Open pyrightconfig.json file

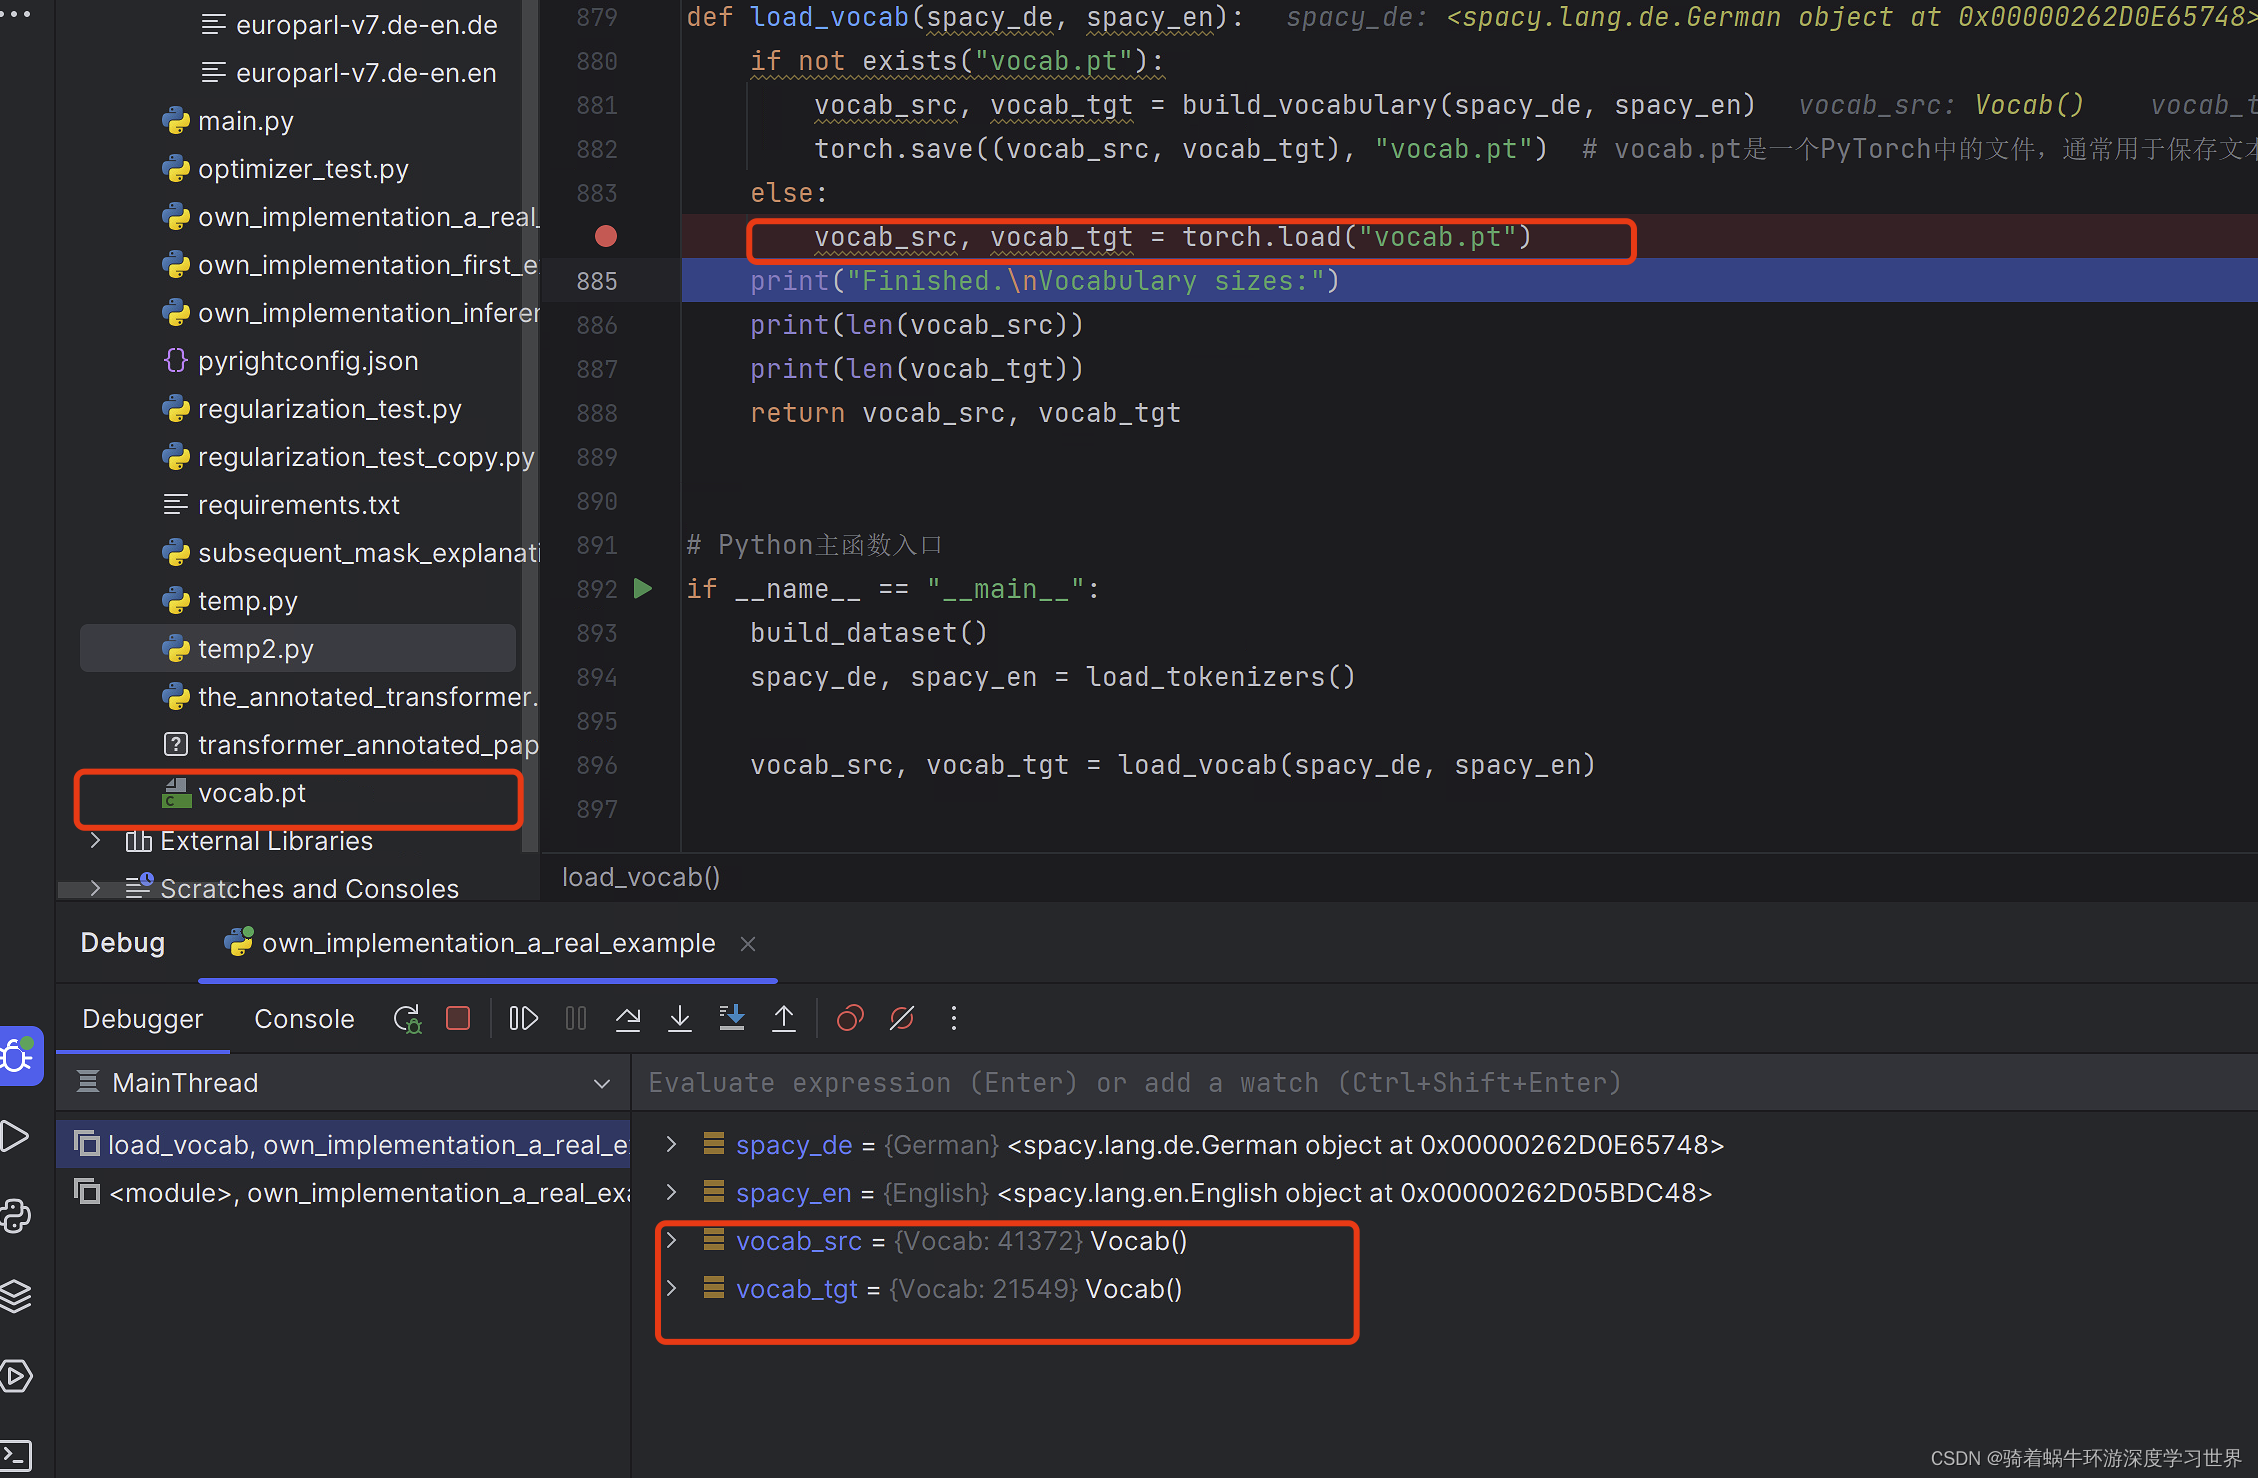tap(308, 360)
